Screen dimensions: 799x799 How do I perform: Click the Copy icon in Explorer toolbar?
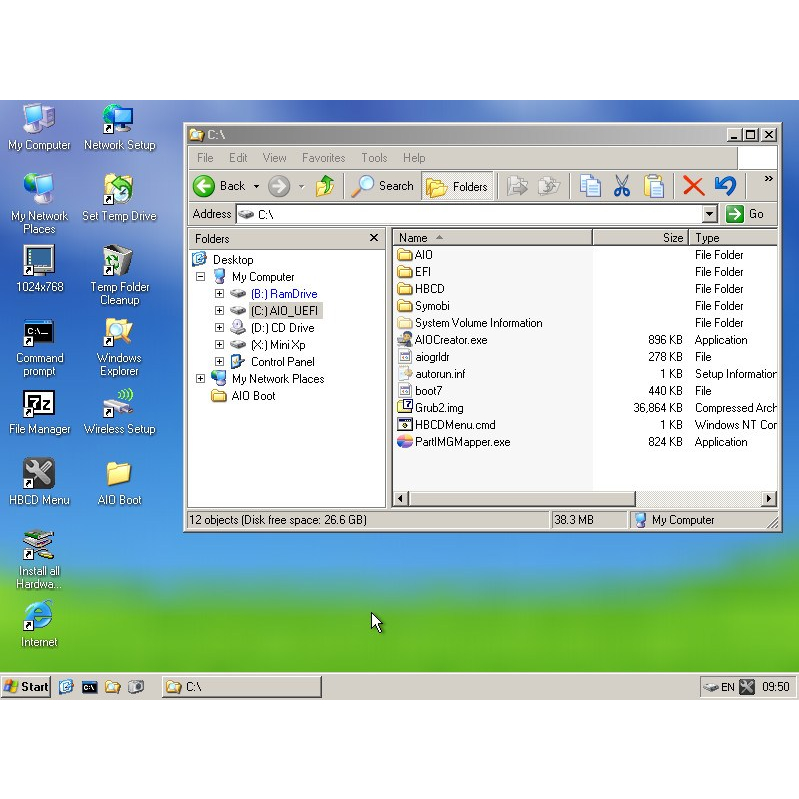tap(591, 186)
